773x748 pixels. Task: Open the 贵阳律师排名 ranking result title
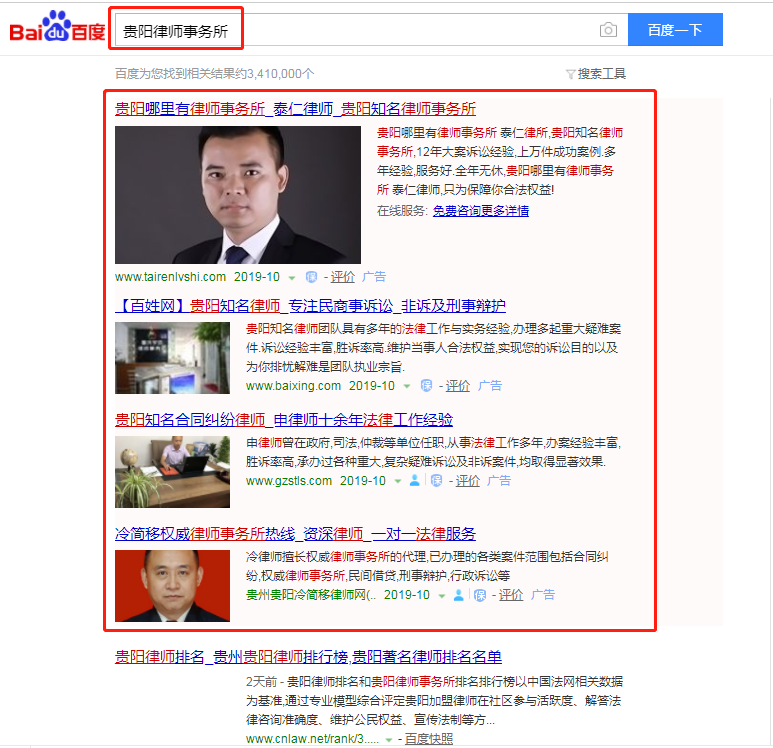[x=308, y=657]
